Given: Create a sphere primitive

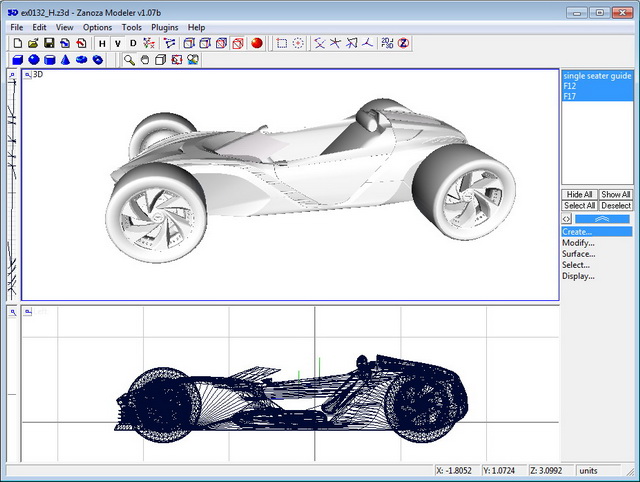Looking at the screenshot, I should pos(34,60).
